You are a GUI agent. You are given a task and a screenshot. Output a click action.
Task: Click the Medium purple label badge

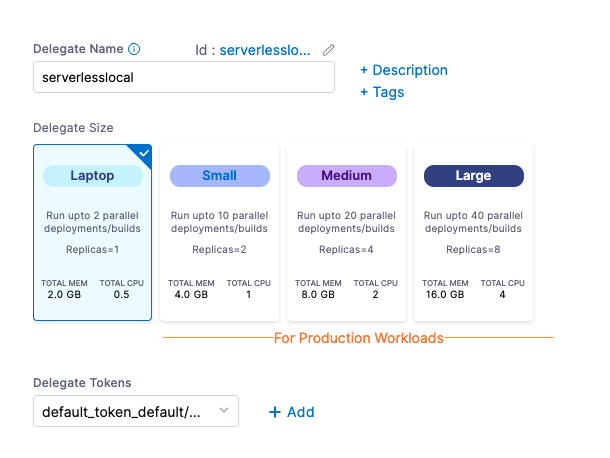347,176
